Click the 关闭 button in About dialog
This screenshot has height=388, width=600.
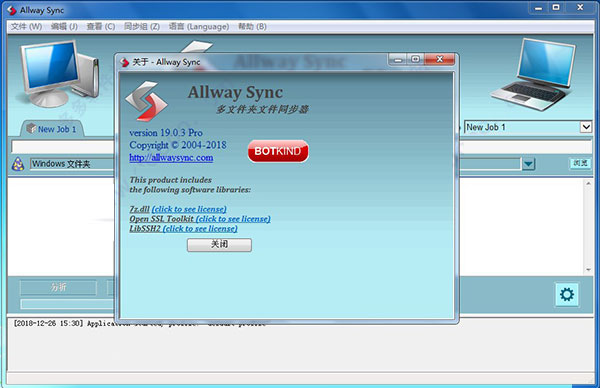[x=219, y=245]
